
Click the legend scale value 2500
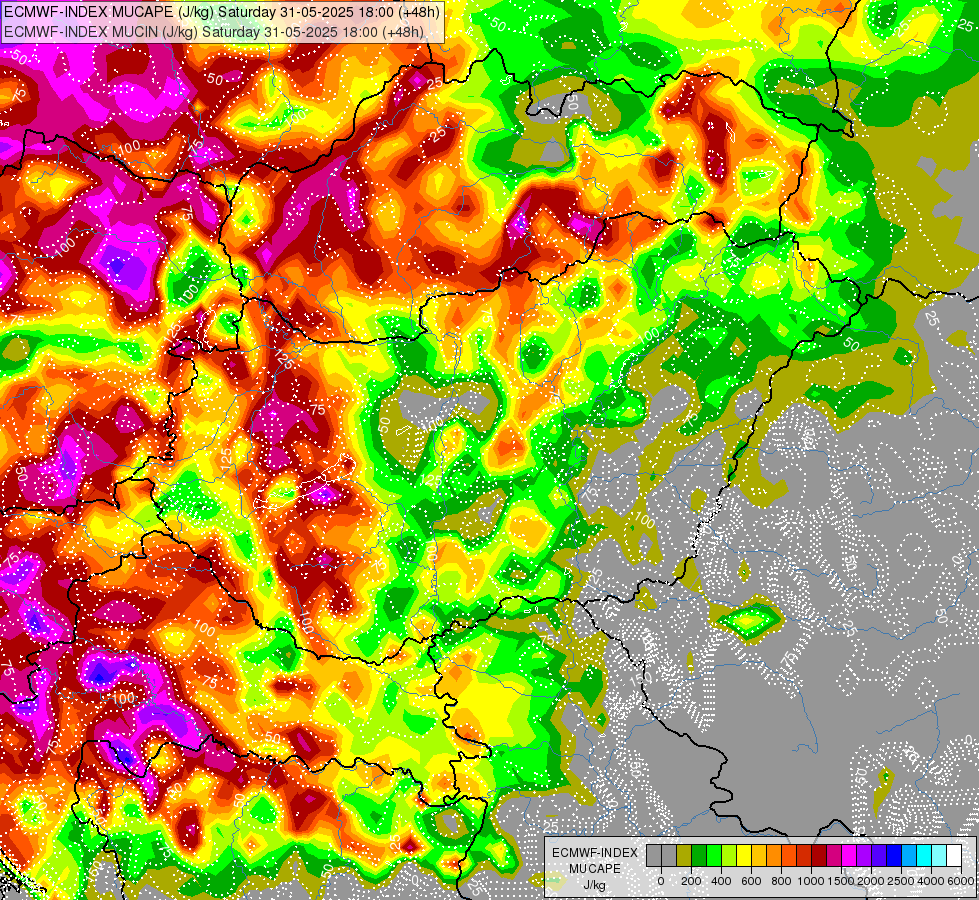(x=901, y=881)
